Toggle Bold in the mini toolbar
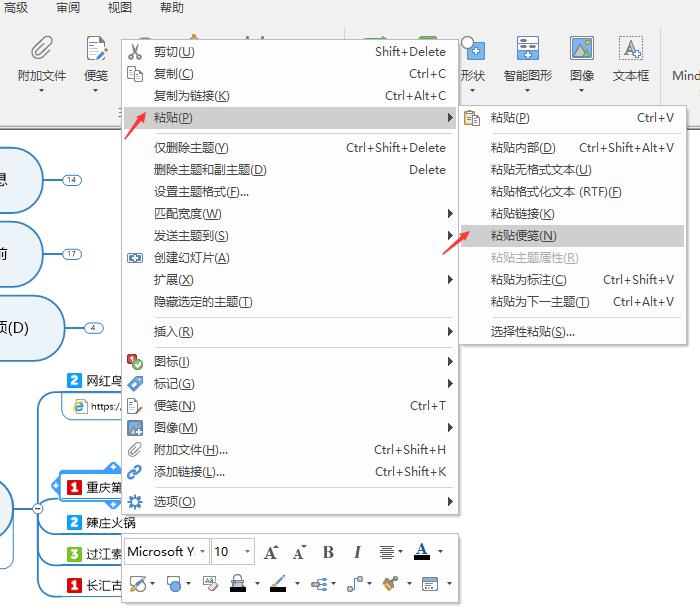This screenshot has height=616, width=700. pos(328,552)
